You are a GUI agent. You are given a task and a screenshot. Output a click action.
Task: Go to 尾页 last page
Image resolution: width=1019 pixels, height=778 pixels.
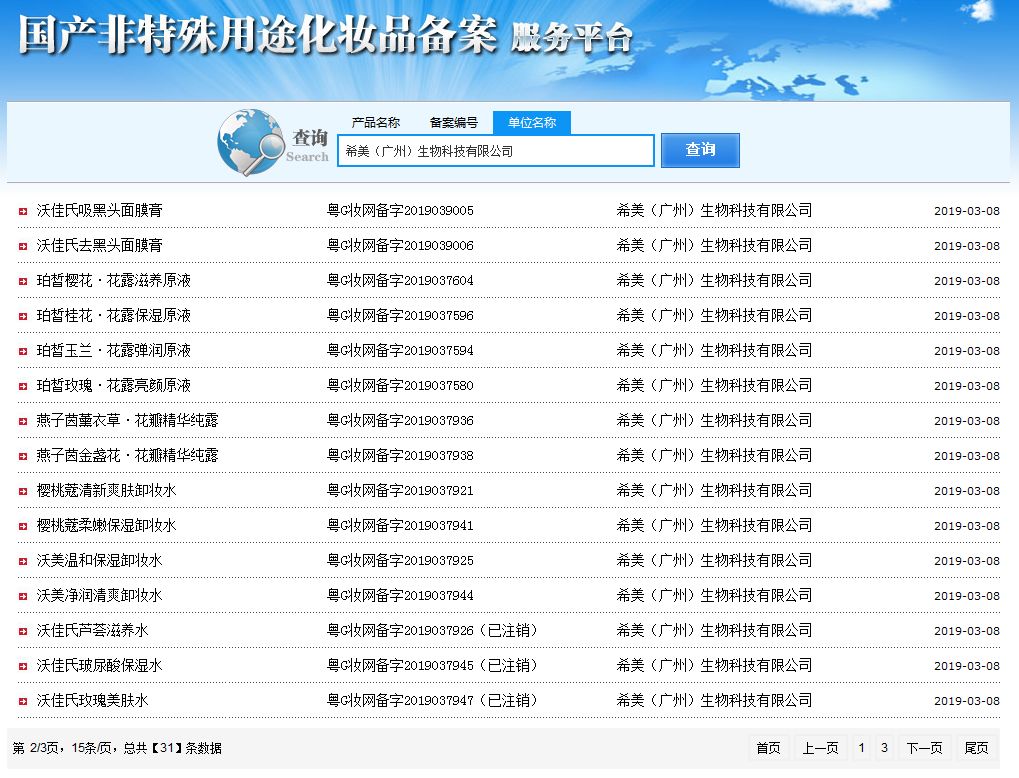tap(976, 748)
